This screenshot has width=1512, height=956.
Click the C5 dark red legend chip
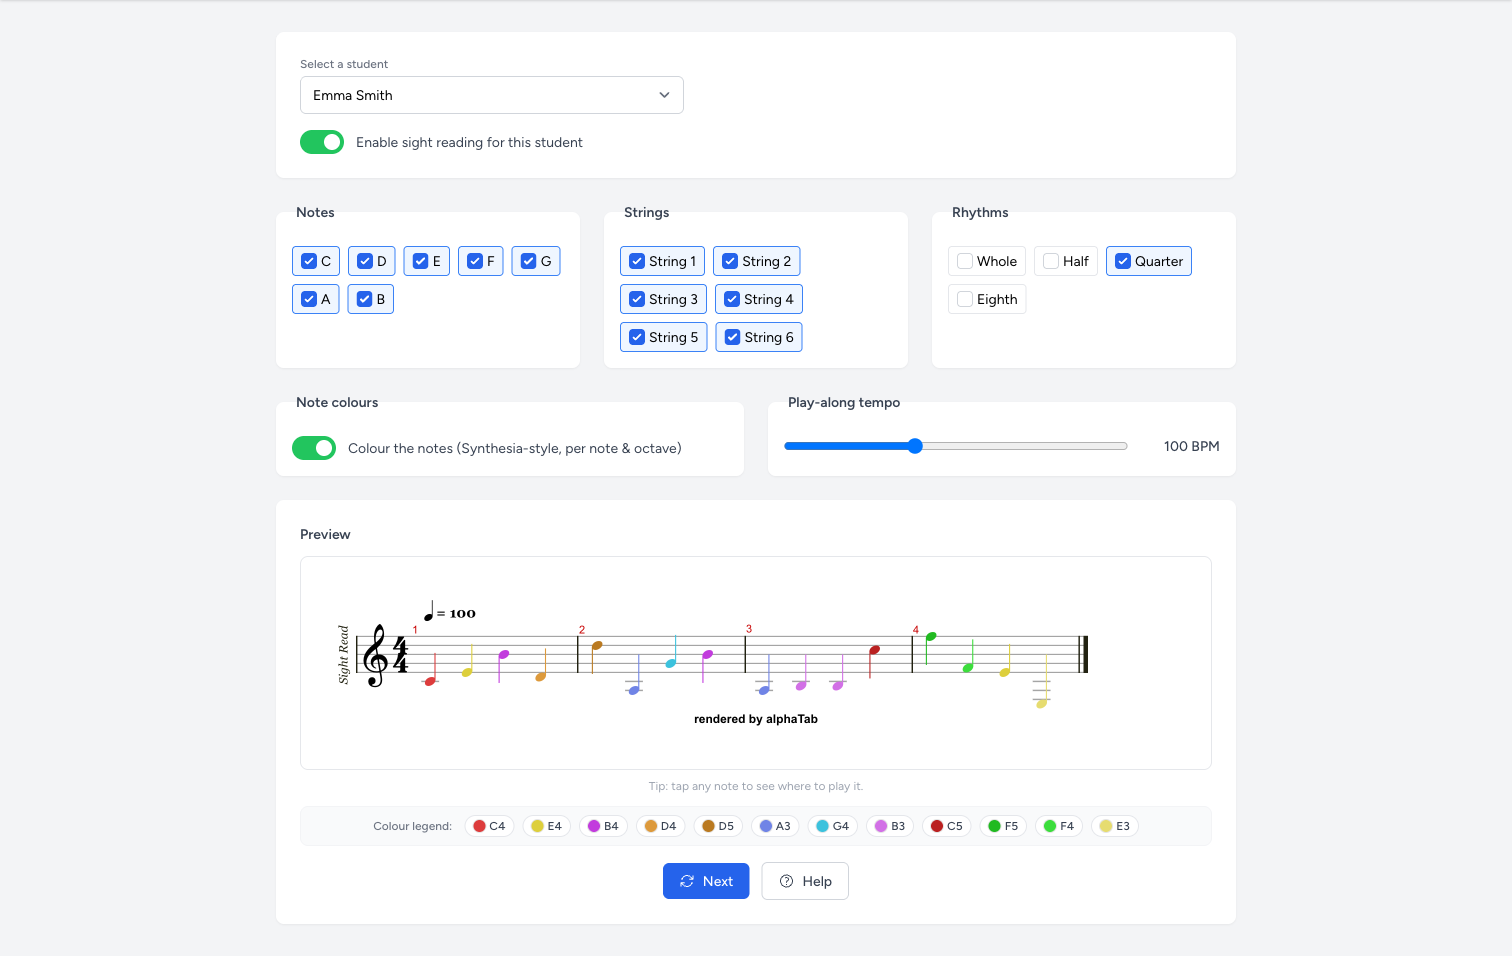946,826
